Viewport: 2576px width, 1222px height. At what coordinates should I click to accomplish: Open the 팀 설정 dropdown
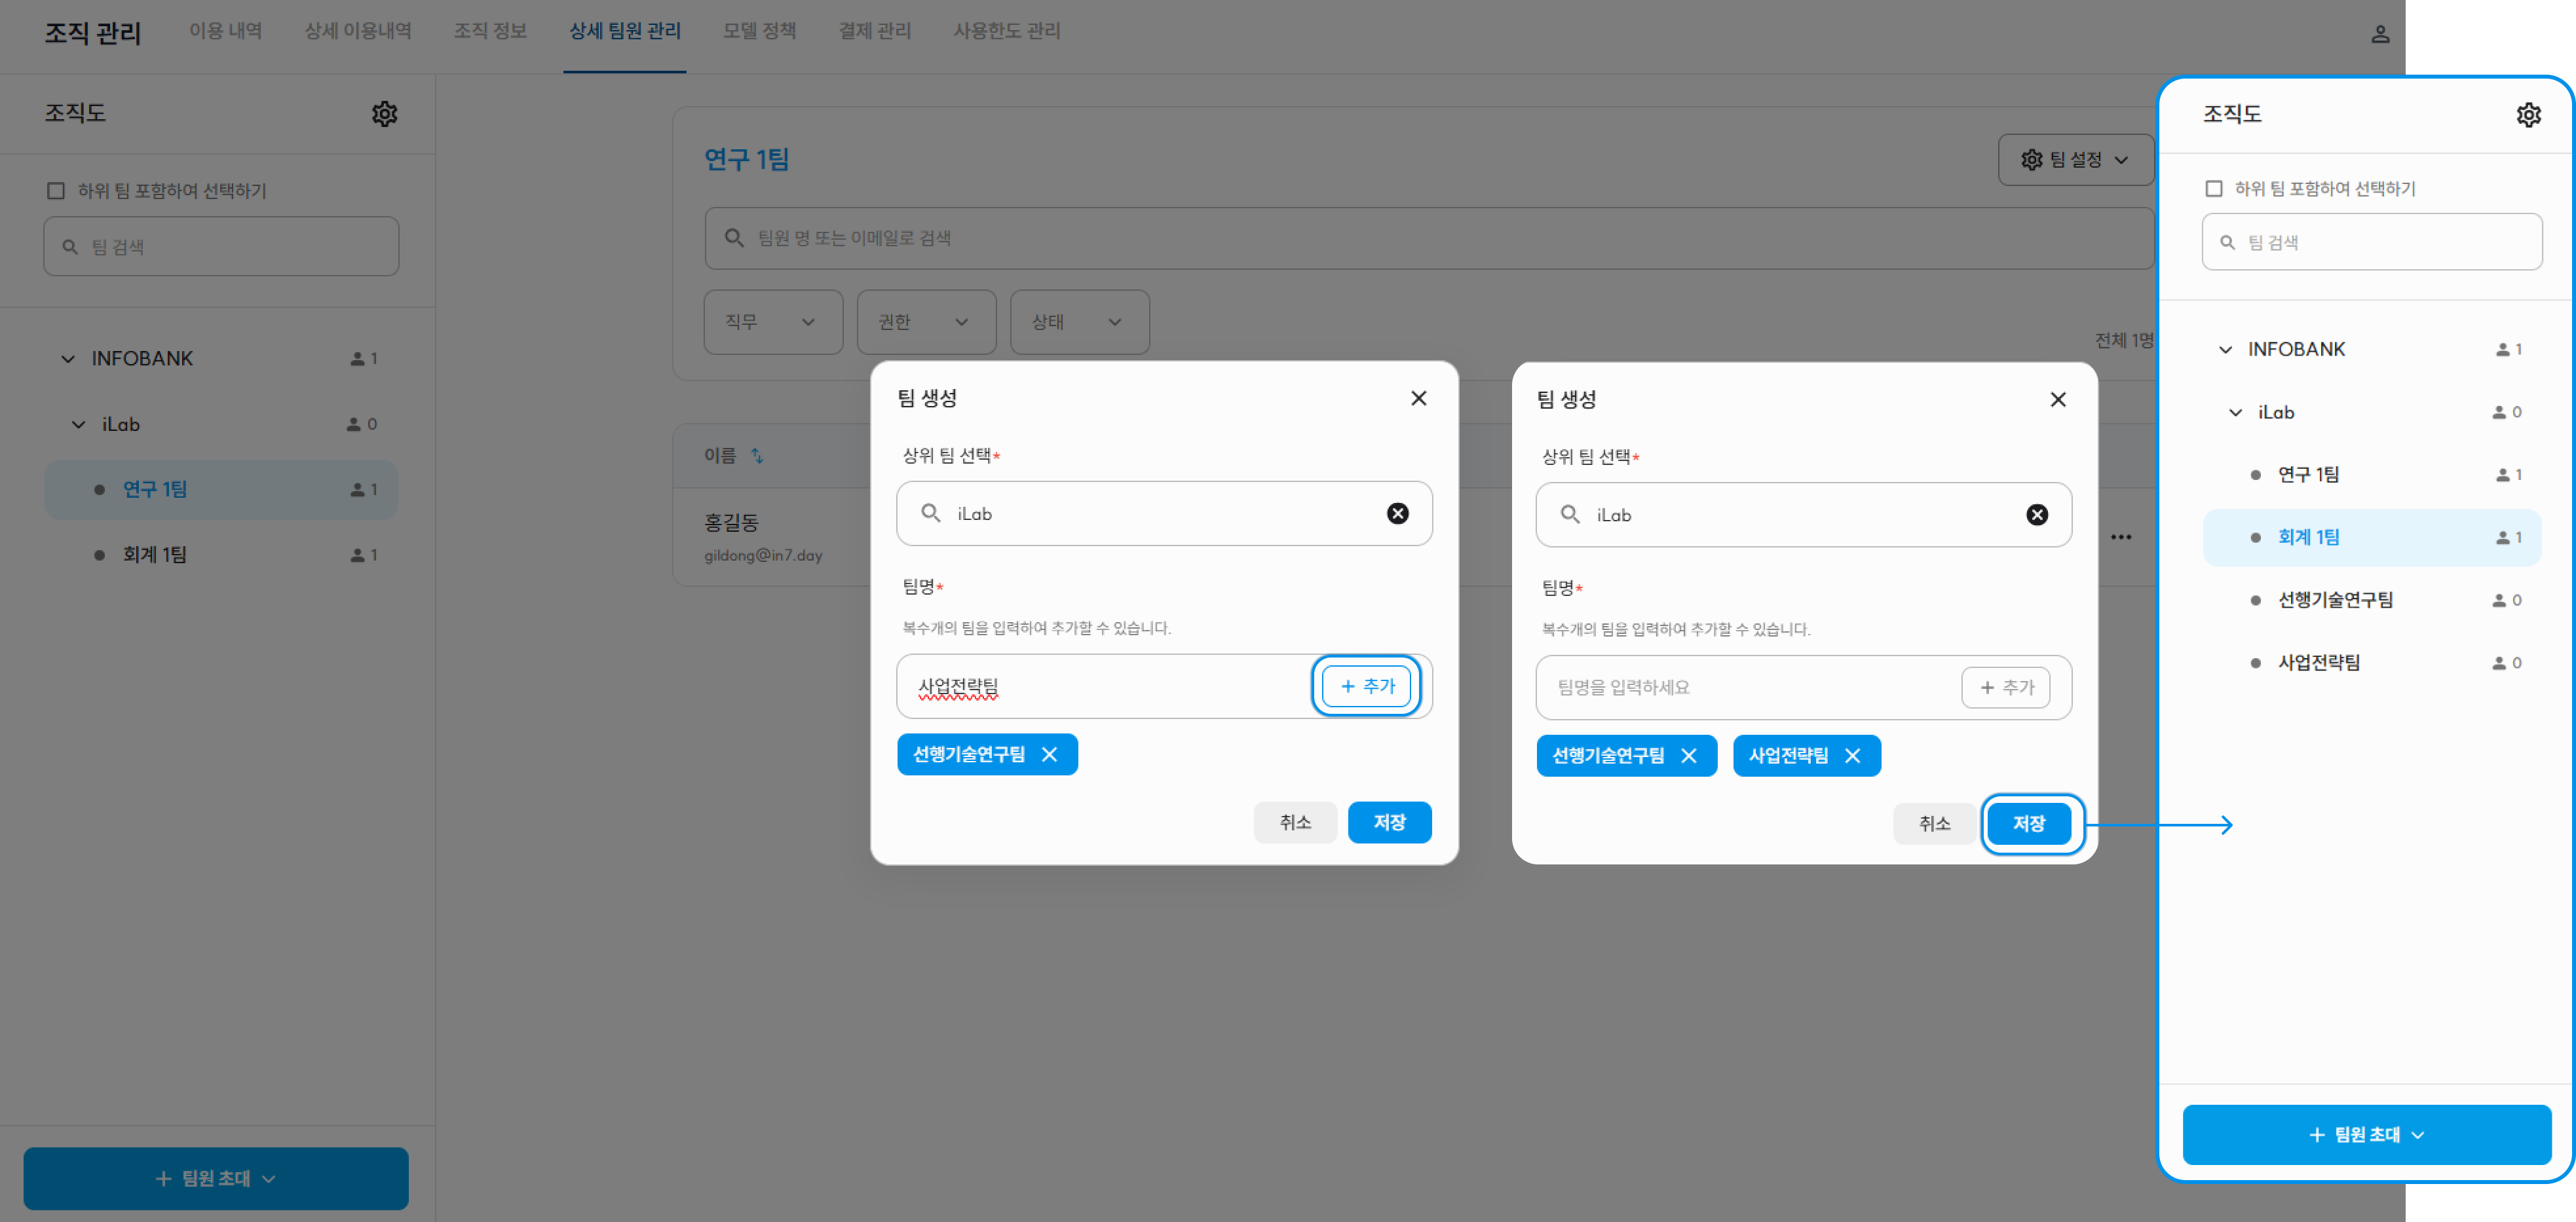pyautogui.click(x=2075, y=160)
